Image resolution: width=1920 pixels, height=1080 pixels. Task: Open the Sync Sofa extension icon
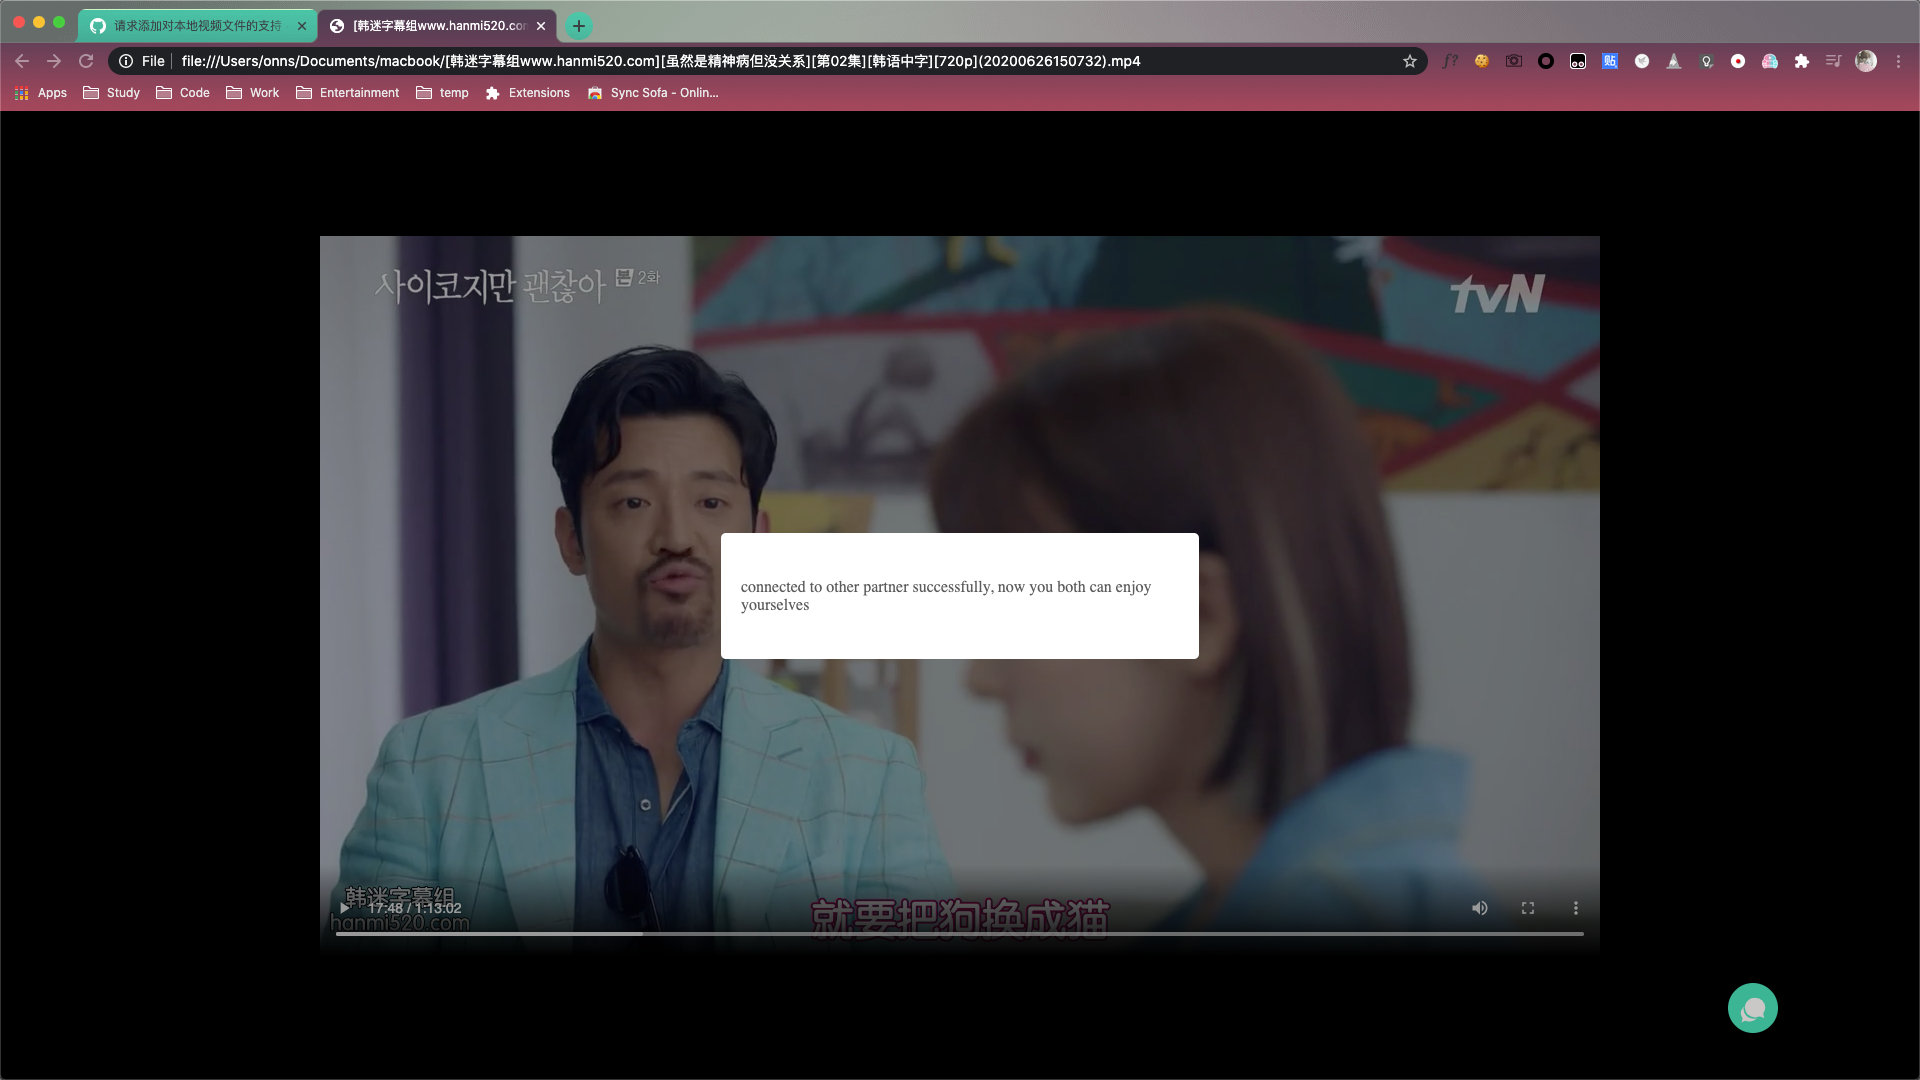coord(1770,61)
